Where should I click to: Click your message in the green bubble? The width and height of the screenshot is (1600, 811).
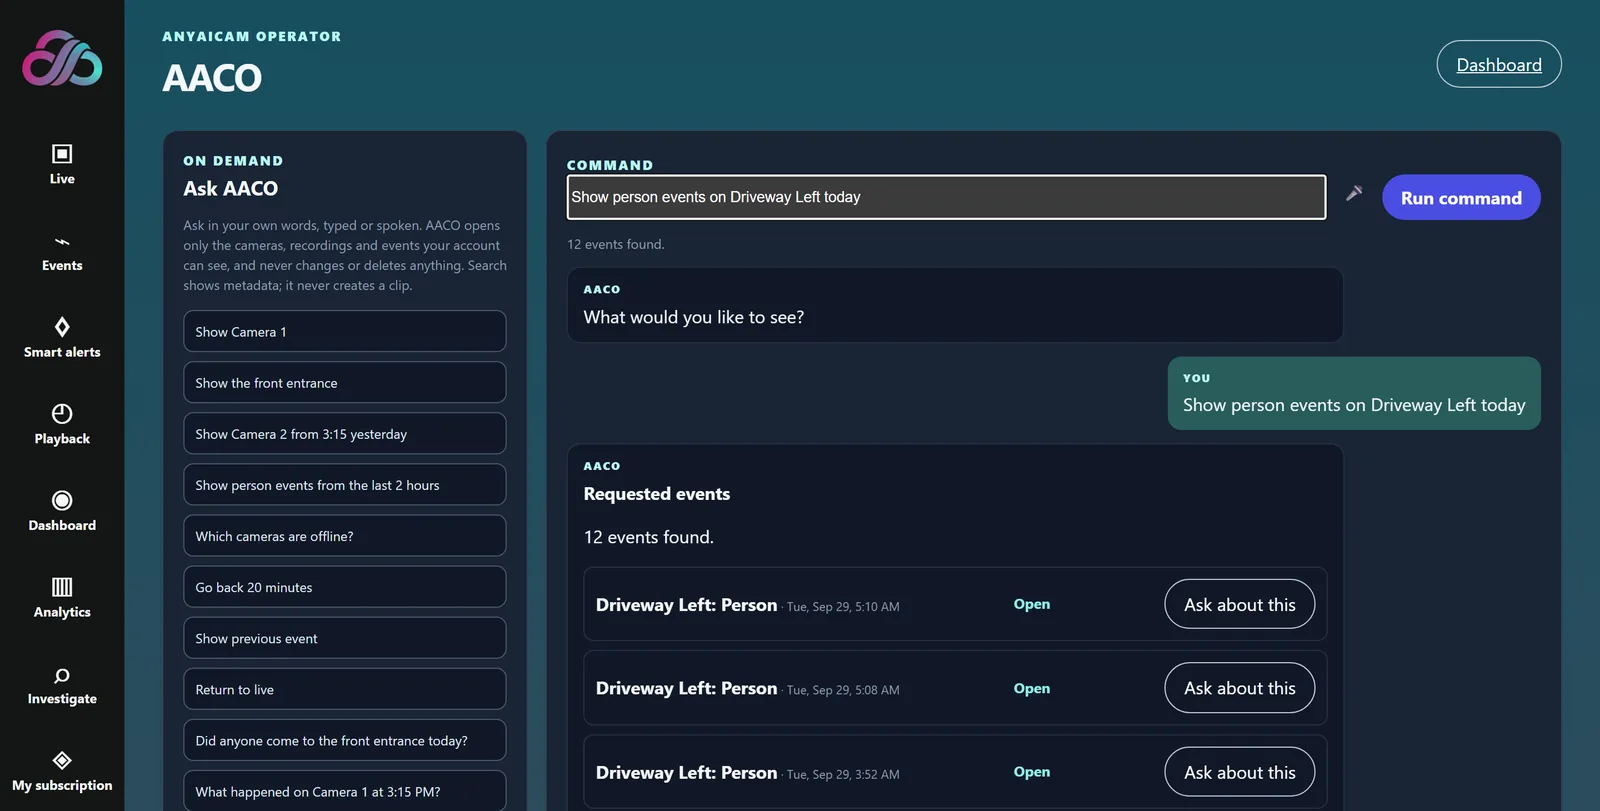click(1354, 394)
